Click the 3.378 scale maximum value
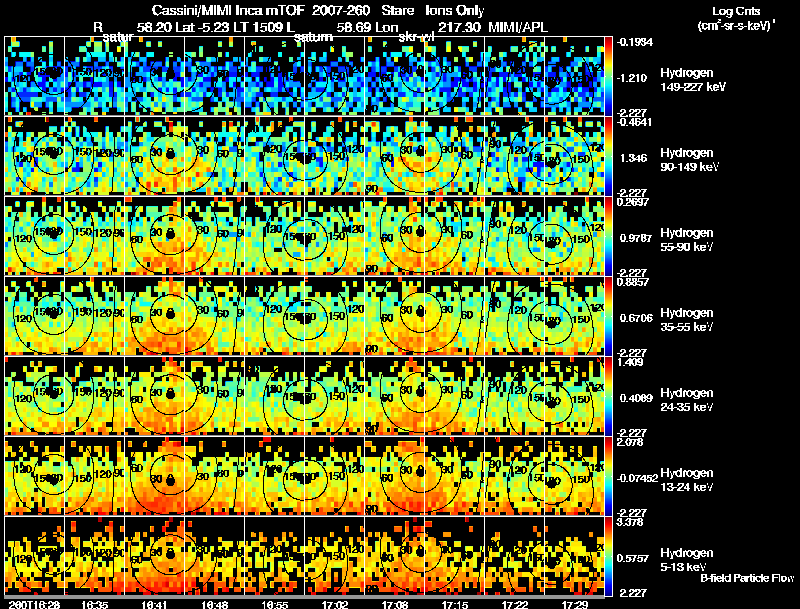 [630, 522]
